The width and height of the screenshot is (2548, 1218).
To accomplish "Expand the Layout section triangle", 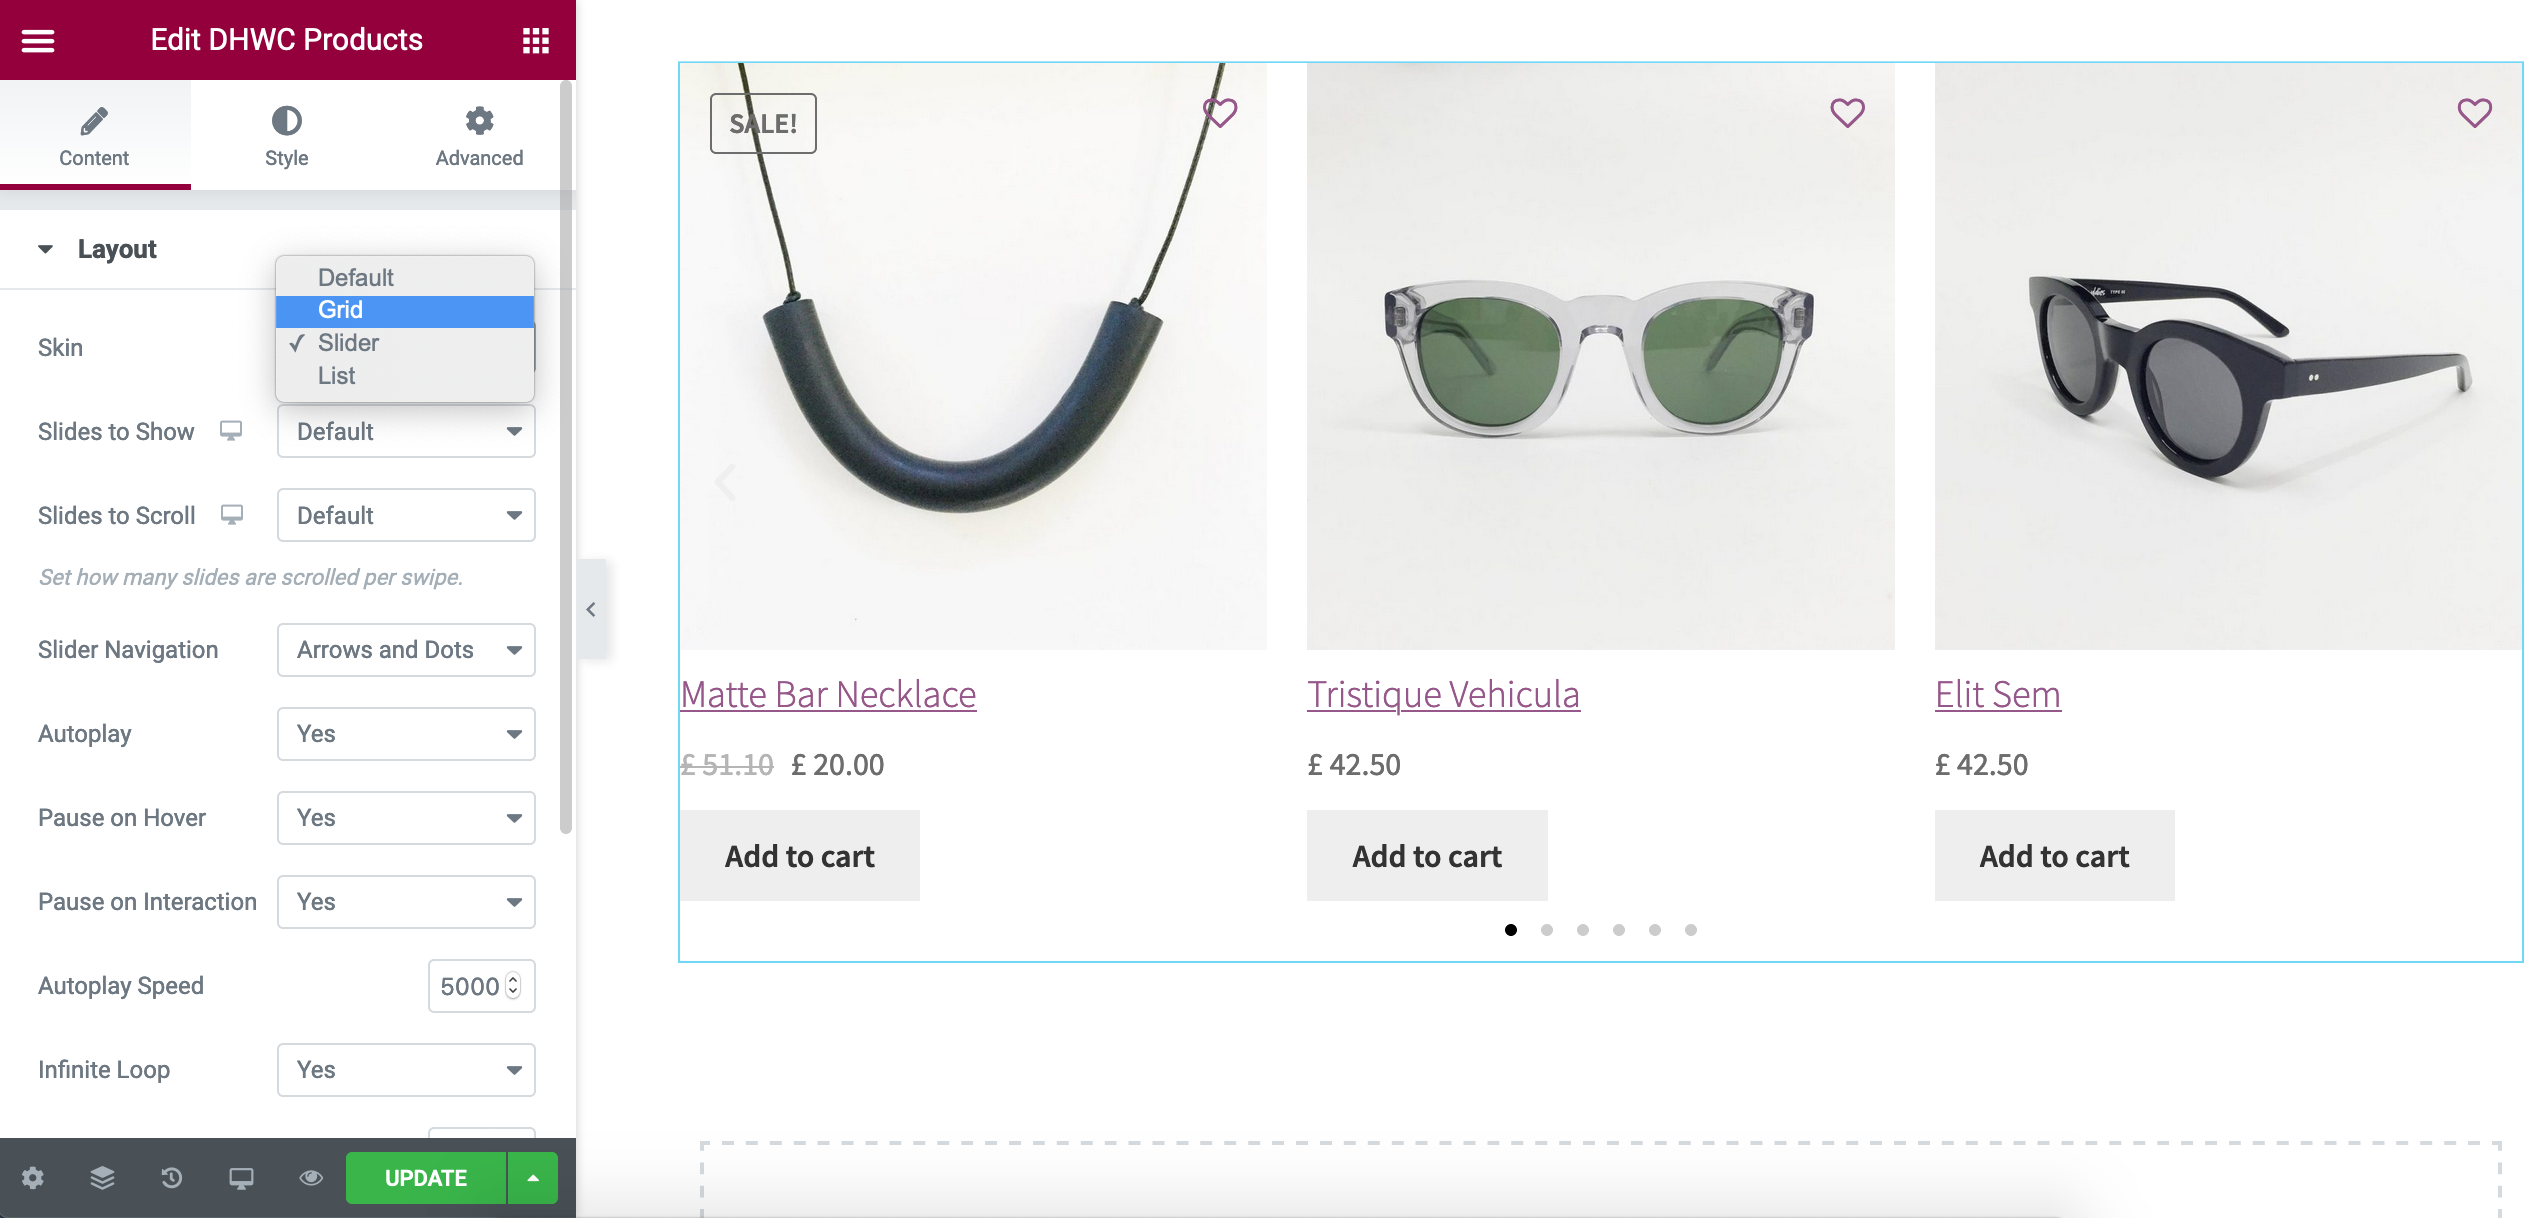I will click(x=46, y=248).
